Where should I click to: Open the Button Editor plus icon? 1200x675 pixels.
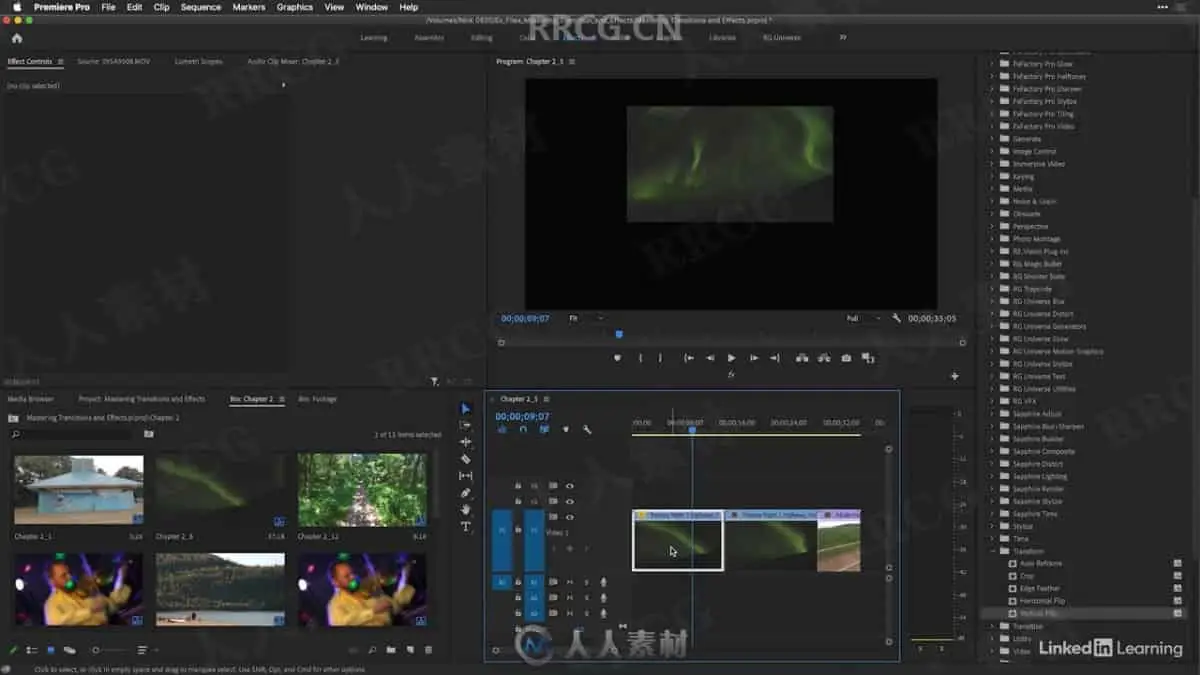tap(954, 376)
